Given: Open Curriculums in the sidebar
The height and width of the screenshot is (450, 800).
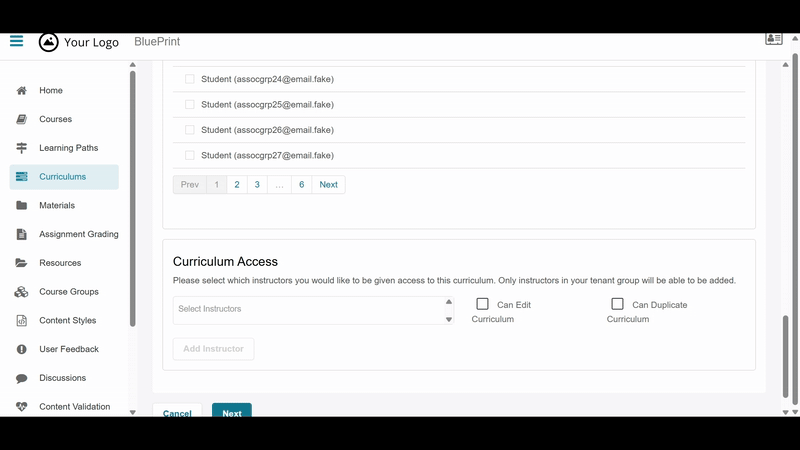Looking at the screenshot, I should [64, 177].
